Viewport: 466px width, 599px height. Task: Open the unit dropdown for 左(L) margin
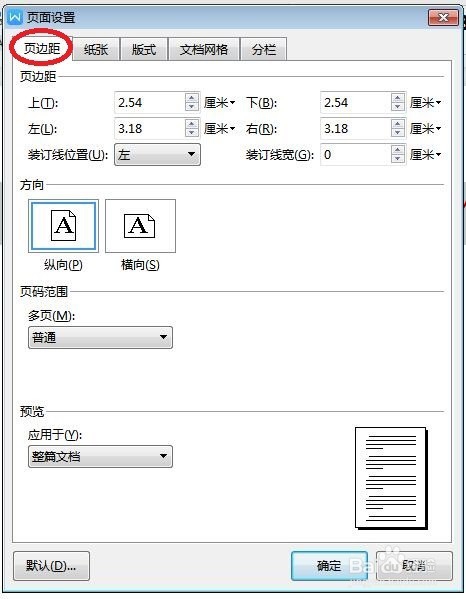click(219, 129)
